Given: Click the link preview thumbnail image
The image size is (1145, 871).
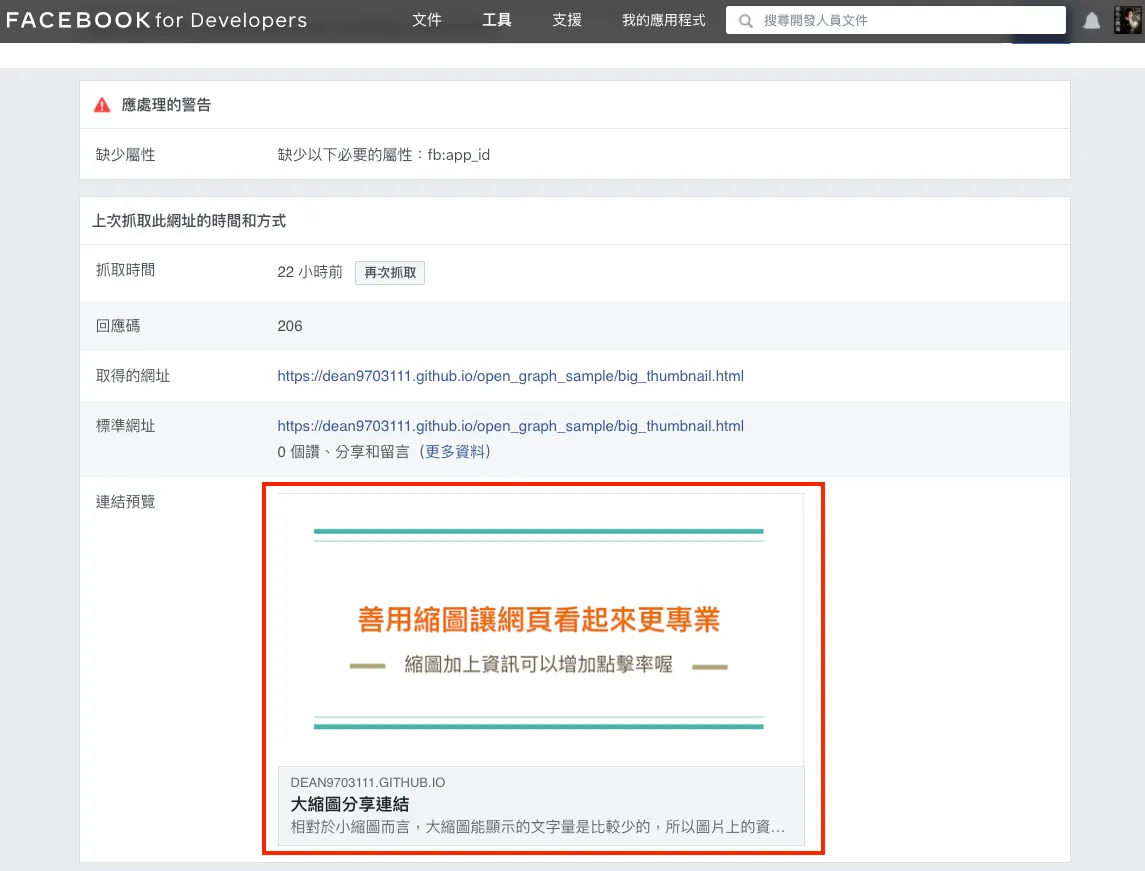Looking at the screenshot, I should [540, 630].
